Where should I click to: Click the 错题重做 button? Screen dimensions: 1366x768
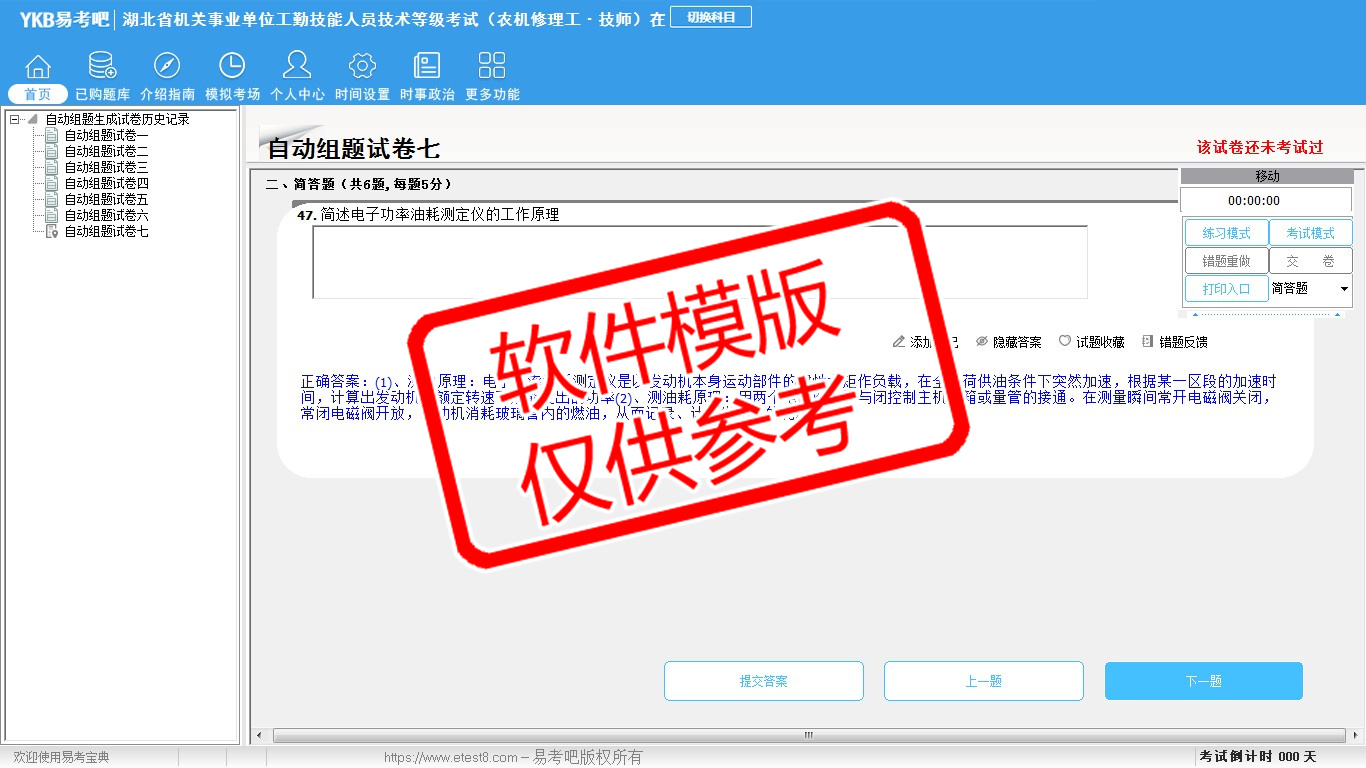pyautogui.click(x=1226, y=261)
